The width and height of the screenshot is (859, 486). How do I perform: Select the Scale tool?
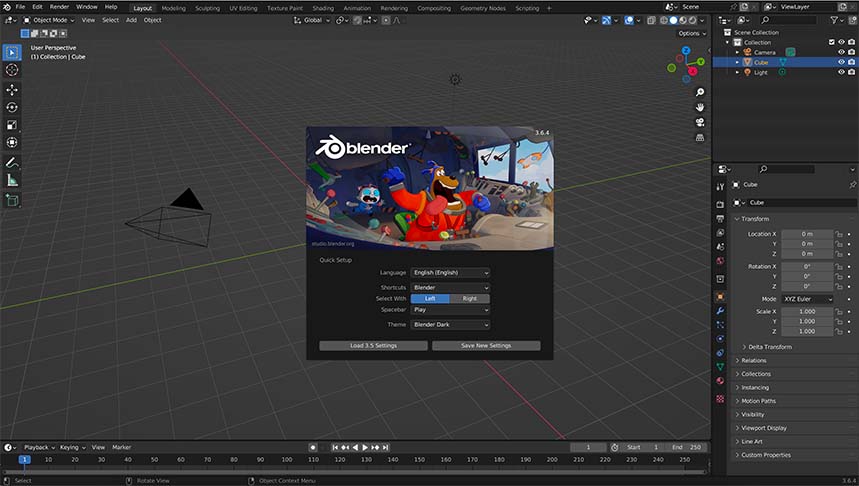tap(12, 125)
